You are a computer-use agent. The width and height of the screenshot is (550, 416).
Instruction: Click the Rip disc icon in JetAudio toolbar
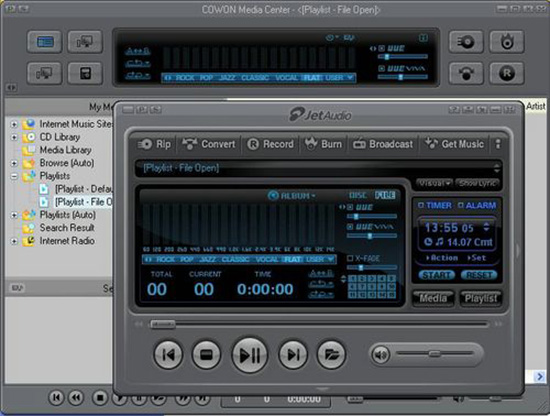[x=145, y=144]
